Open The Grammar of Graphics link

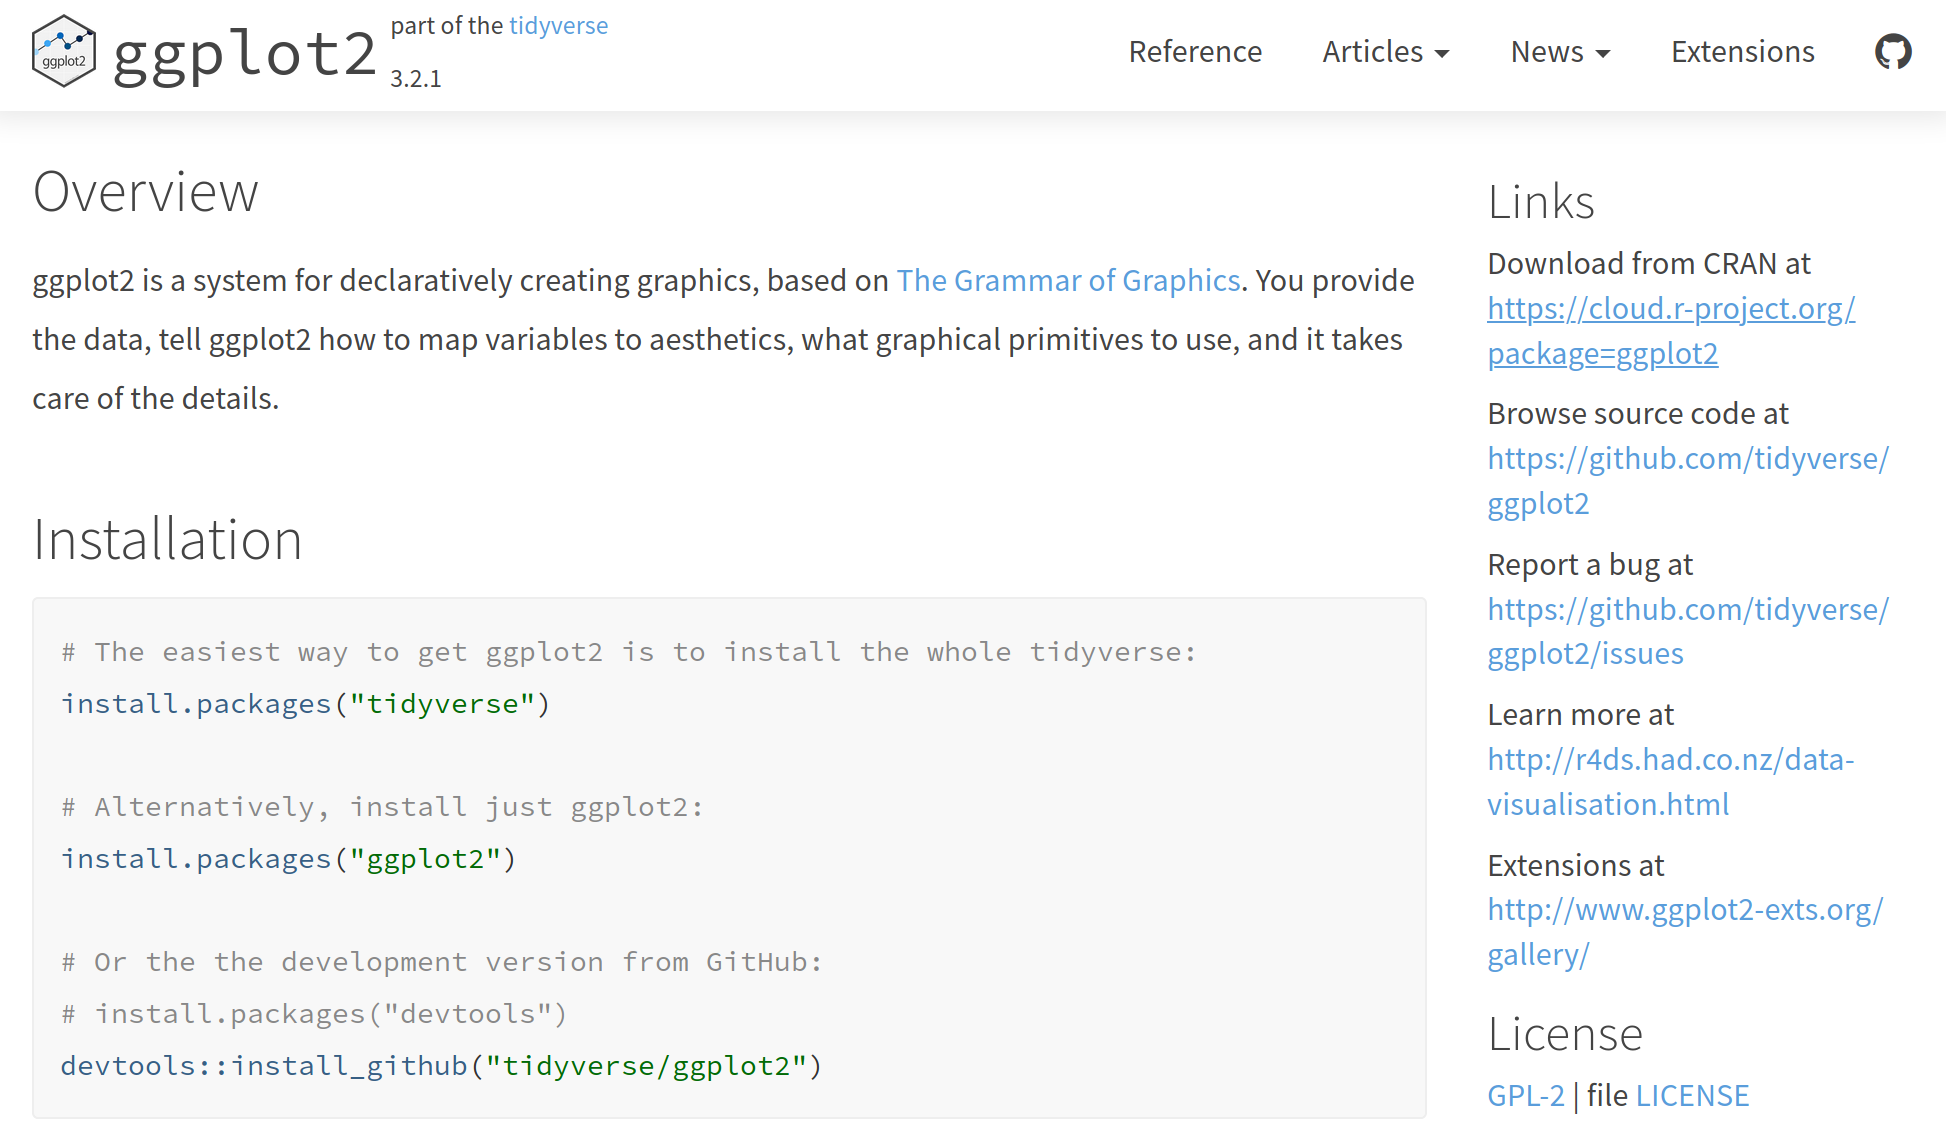point(1068,280)
